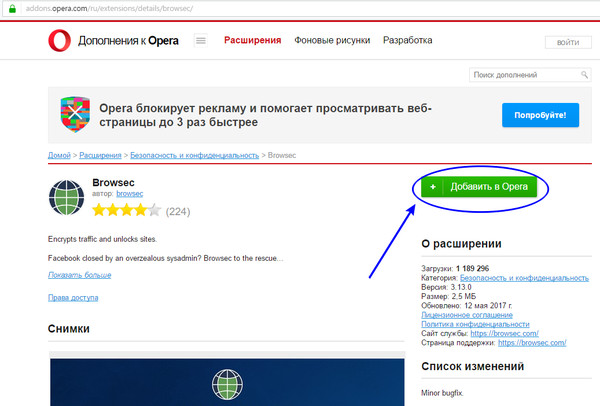Click the Browsec globe extension icon
This screenshot has width=600, height=406.
point(67,197)
